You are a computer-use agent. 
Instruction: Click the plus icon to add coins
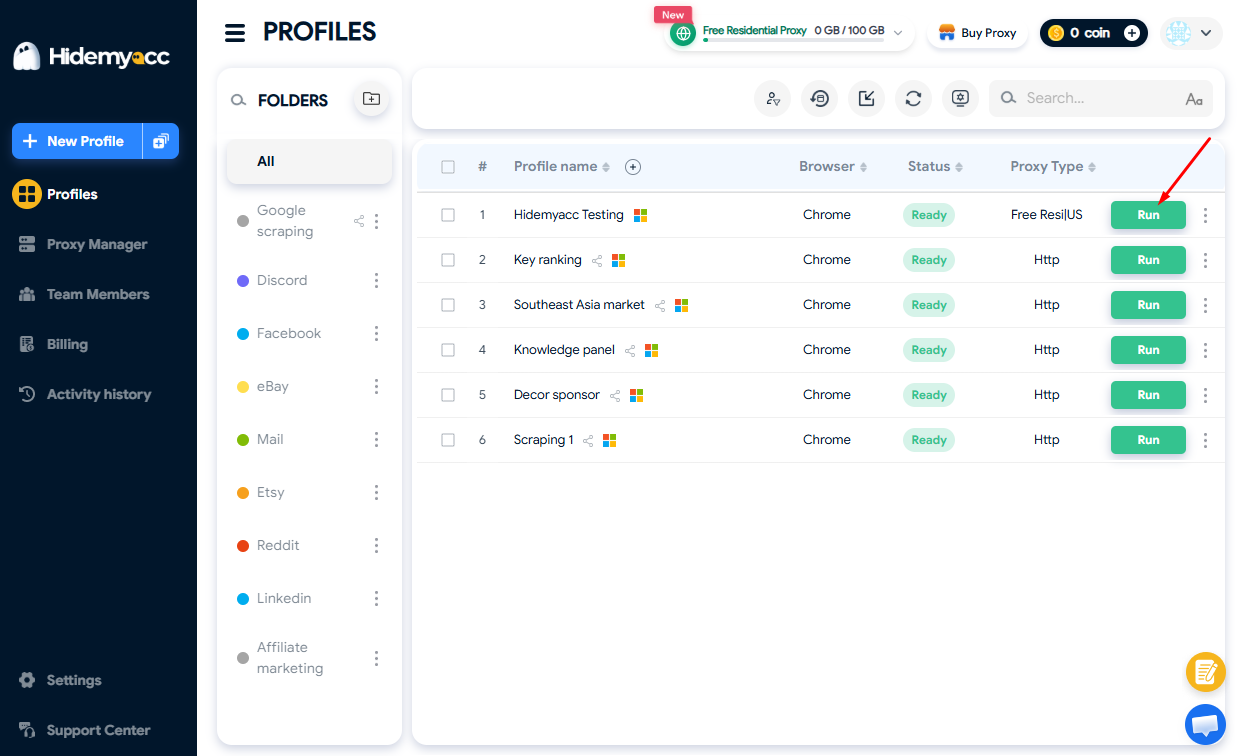[1132, 33]
